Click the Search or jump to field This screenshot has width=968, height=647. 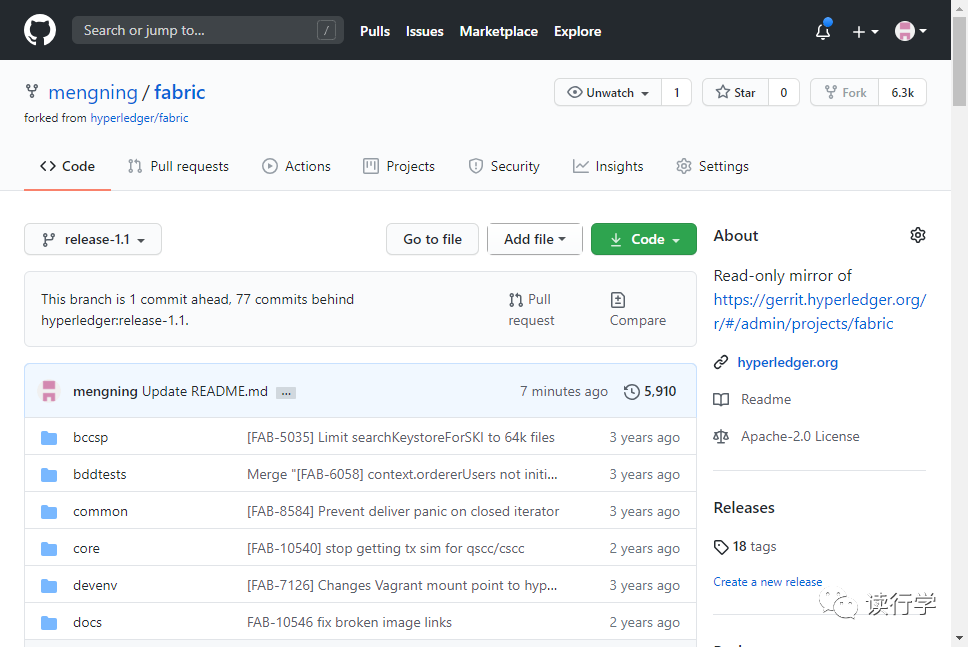(x=207, y=30)
